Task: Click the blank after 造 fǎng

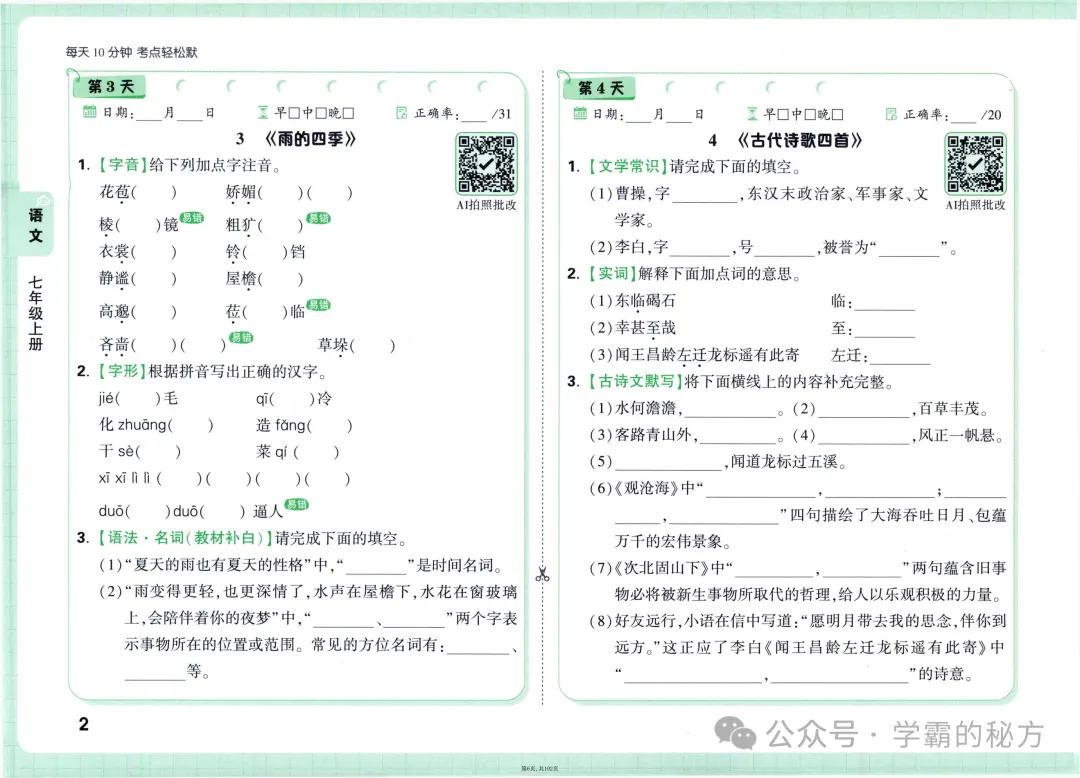Action: 329,425
